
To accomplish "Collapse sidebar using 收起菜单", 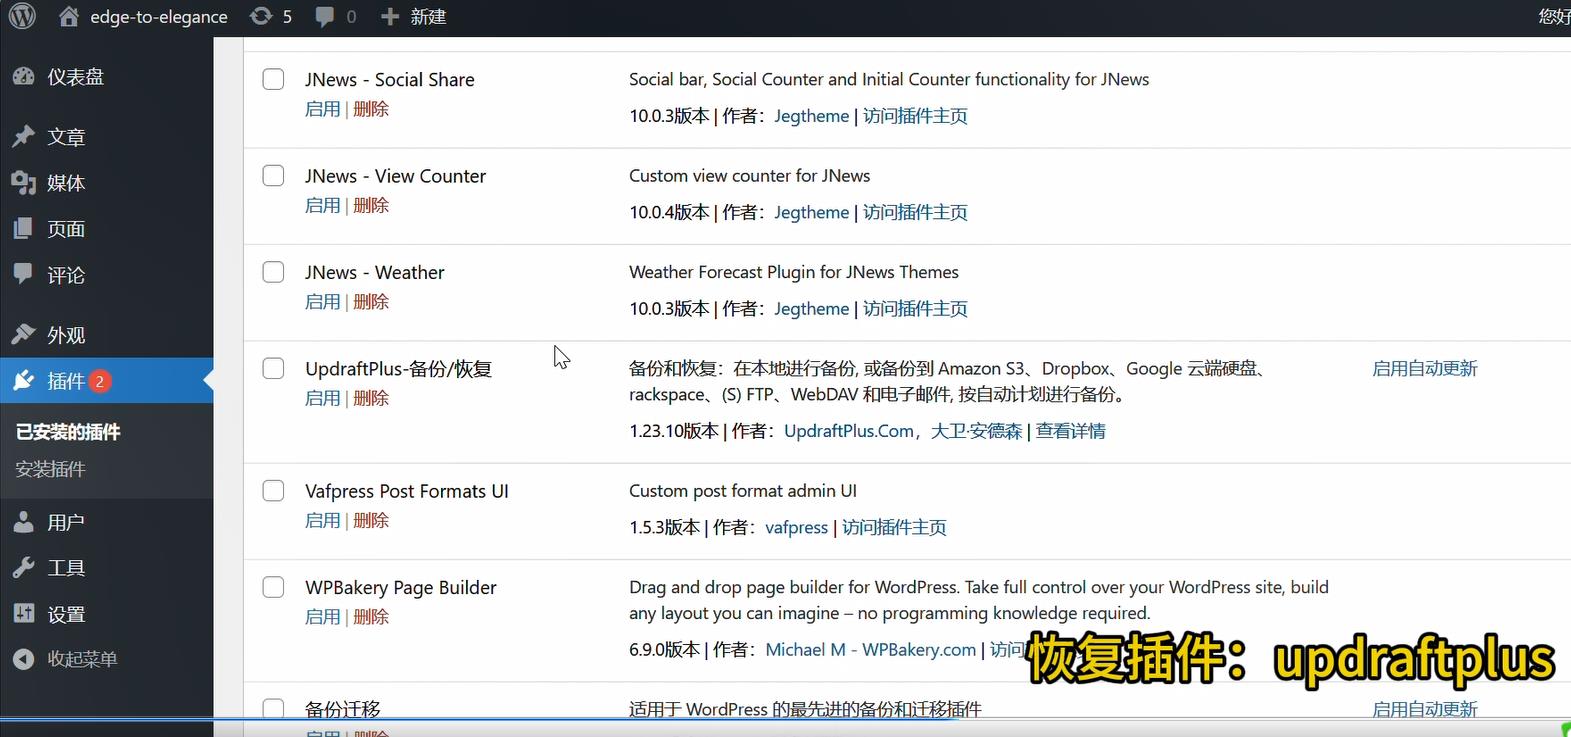I will [x=82, y=659].
